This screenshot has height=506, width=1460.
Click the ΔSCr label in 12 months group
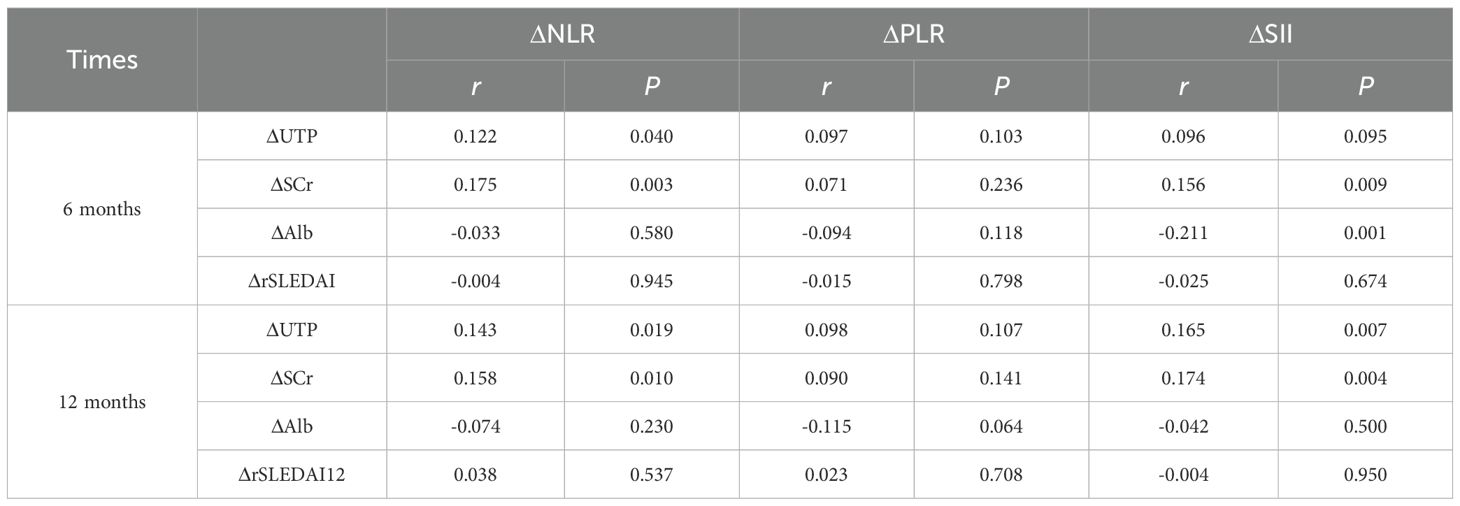click(291, 378)
